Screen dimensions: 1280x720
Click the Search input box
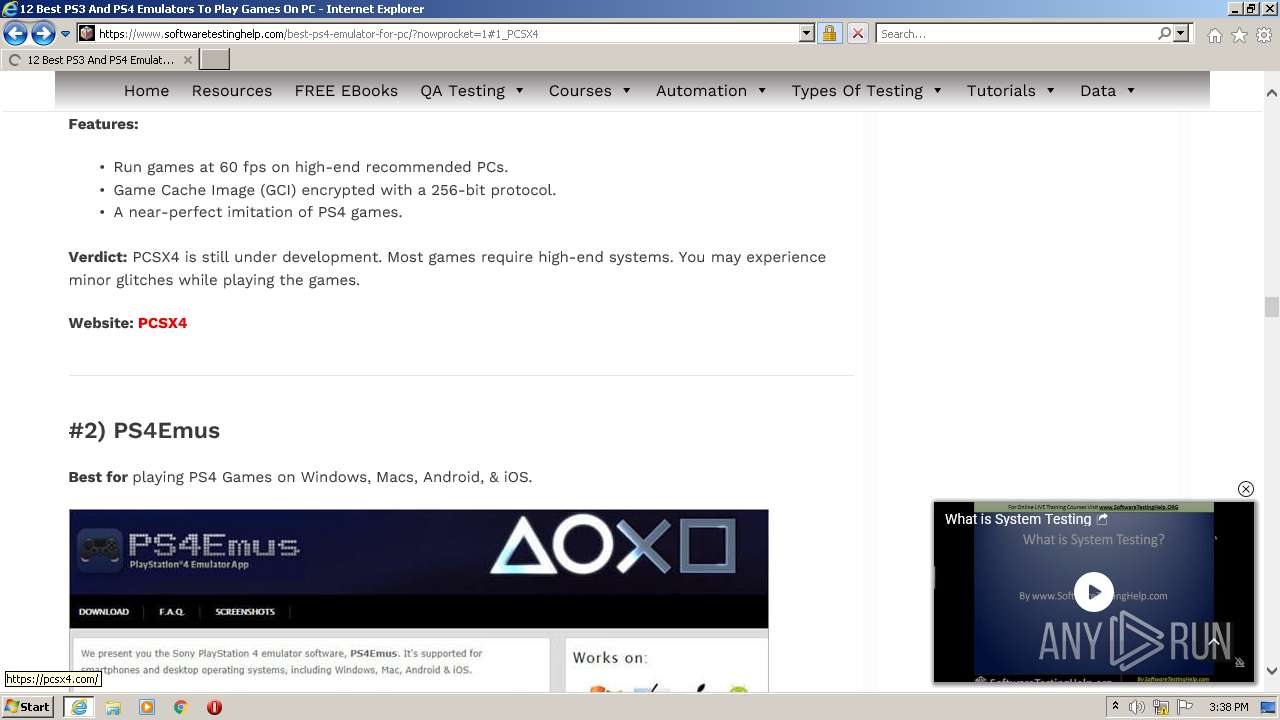click(x=1017, y=33)
